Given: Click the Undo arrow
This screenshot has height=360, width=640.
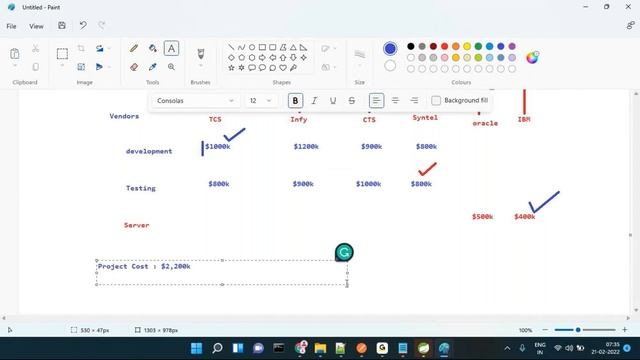Looking at the screenshot, I should (83, 26).
